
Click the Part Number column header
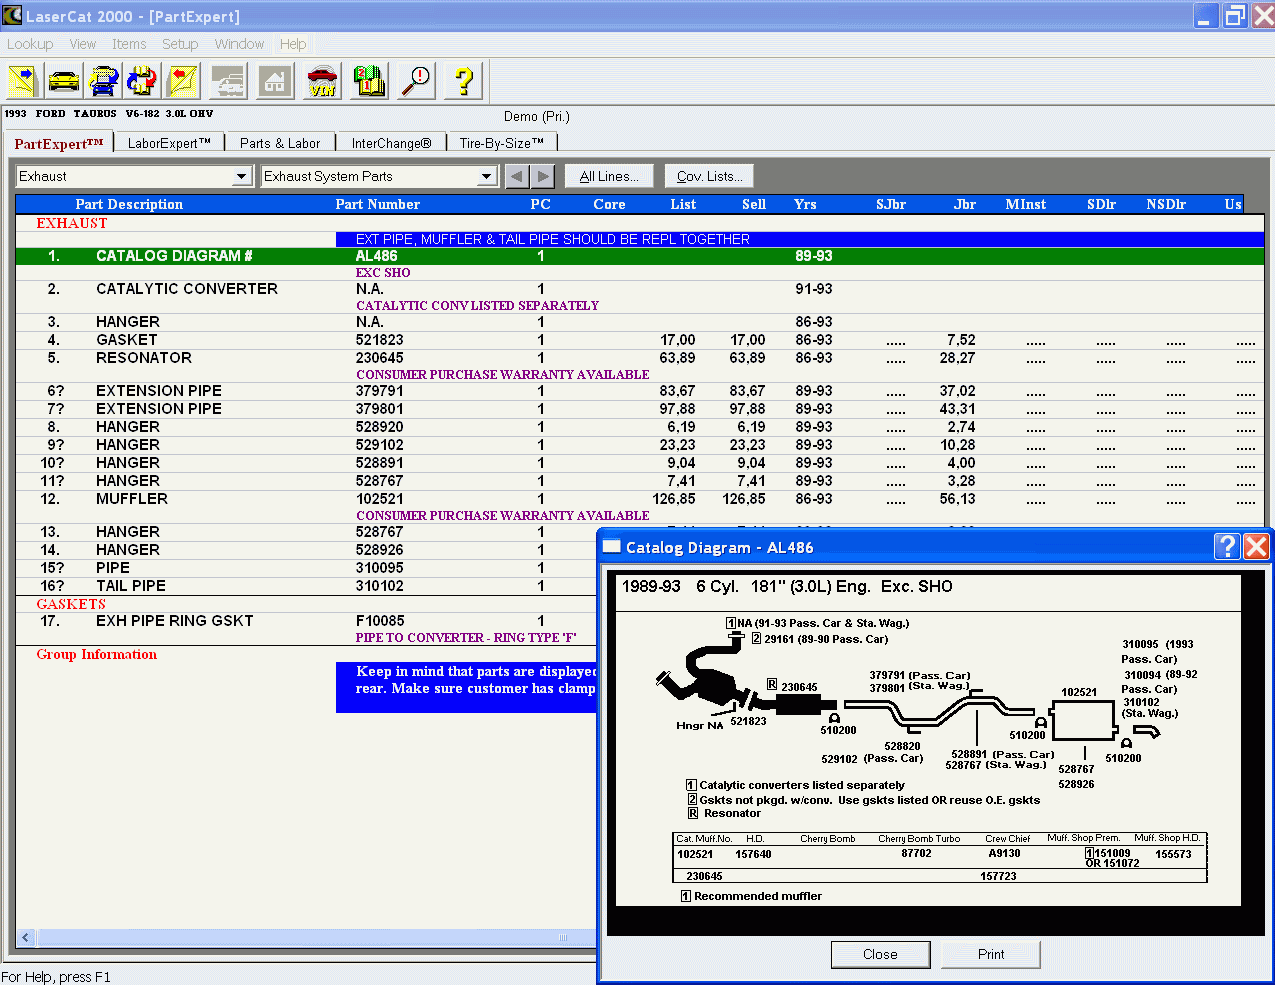(x=378, y=204)
